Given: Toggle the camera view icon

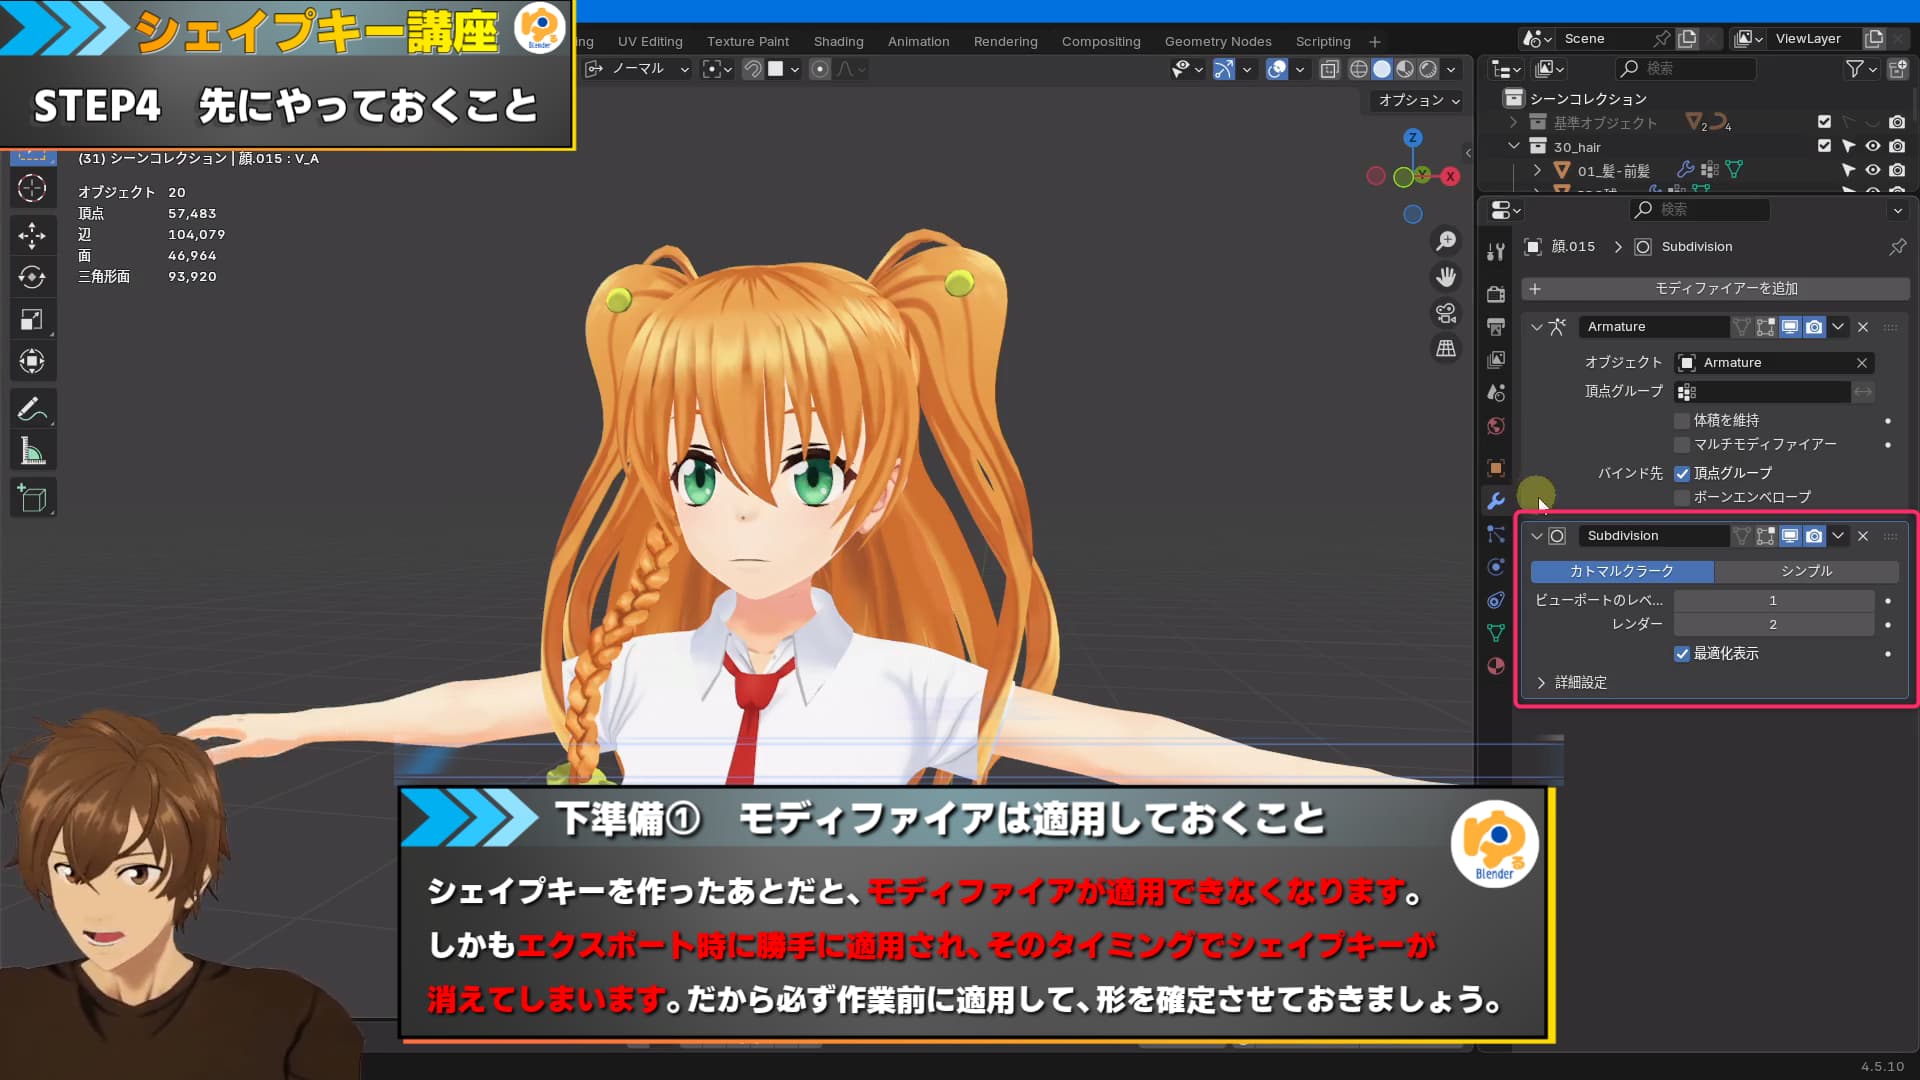Looking at the screenshot, I should pos(1446,313).
